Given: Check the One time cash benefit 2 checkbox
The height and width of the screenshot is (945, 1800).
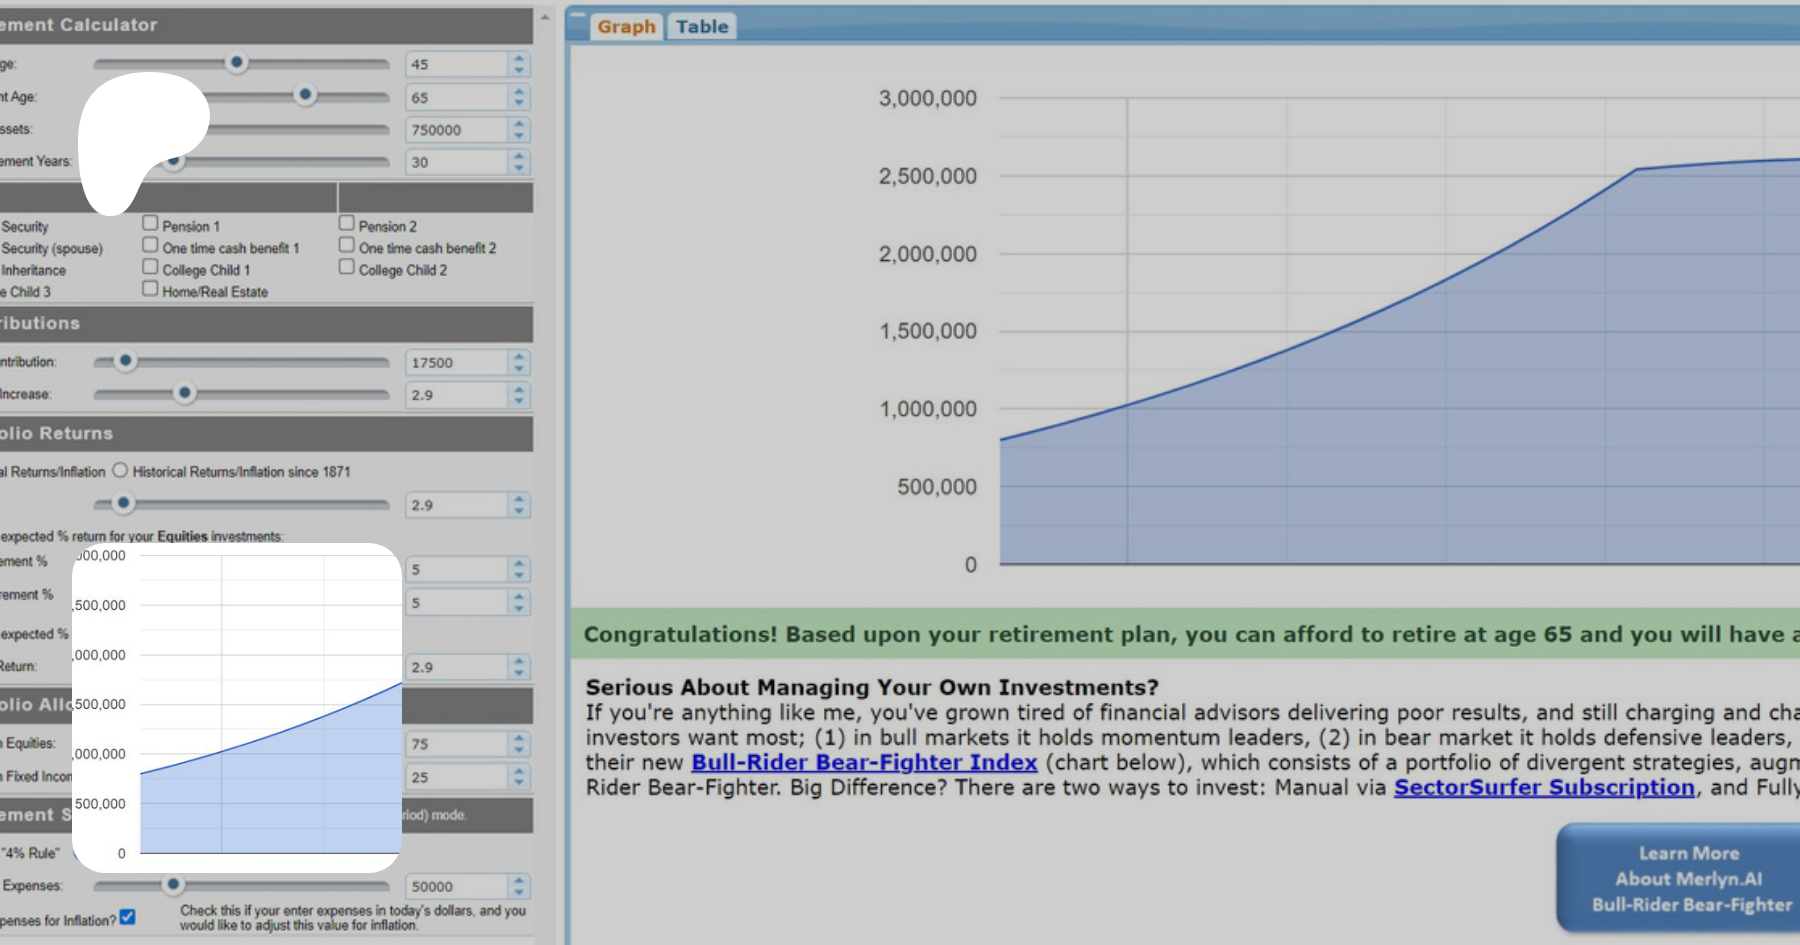Looking at the screenshot, I should (x=347, y=245).
